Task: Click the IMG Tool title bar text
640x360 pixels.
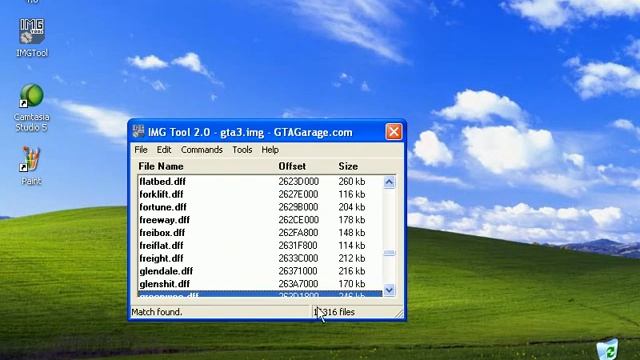Action: (250, 132)
